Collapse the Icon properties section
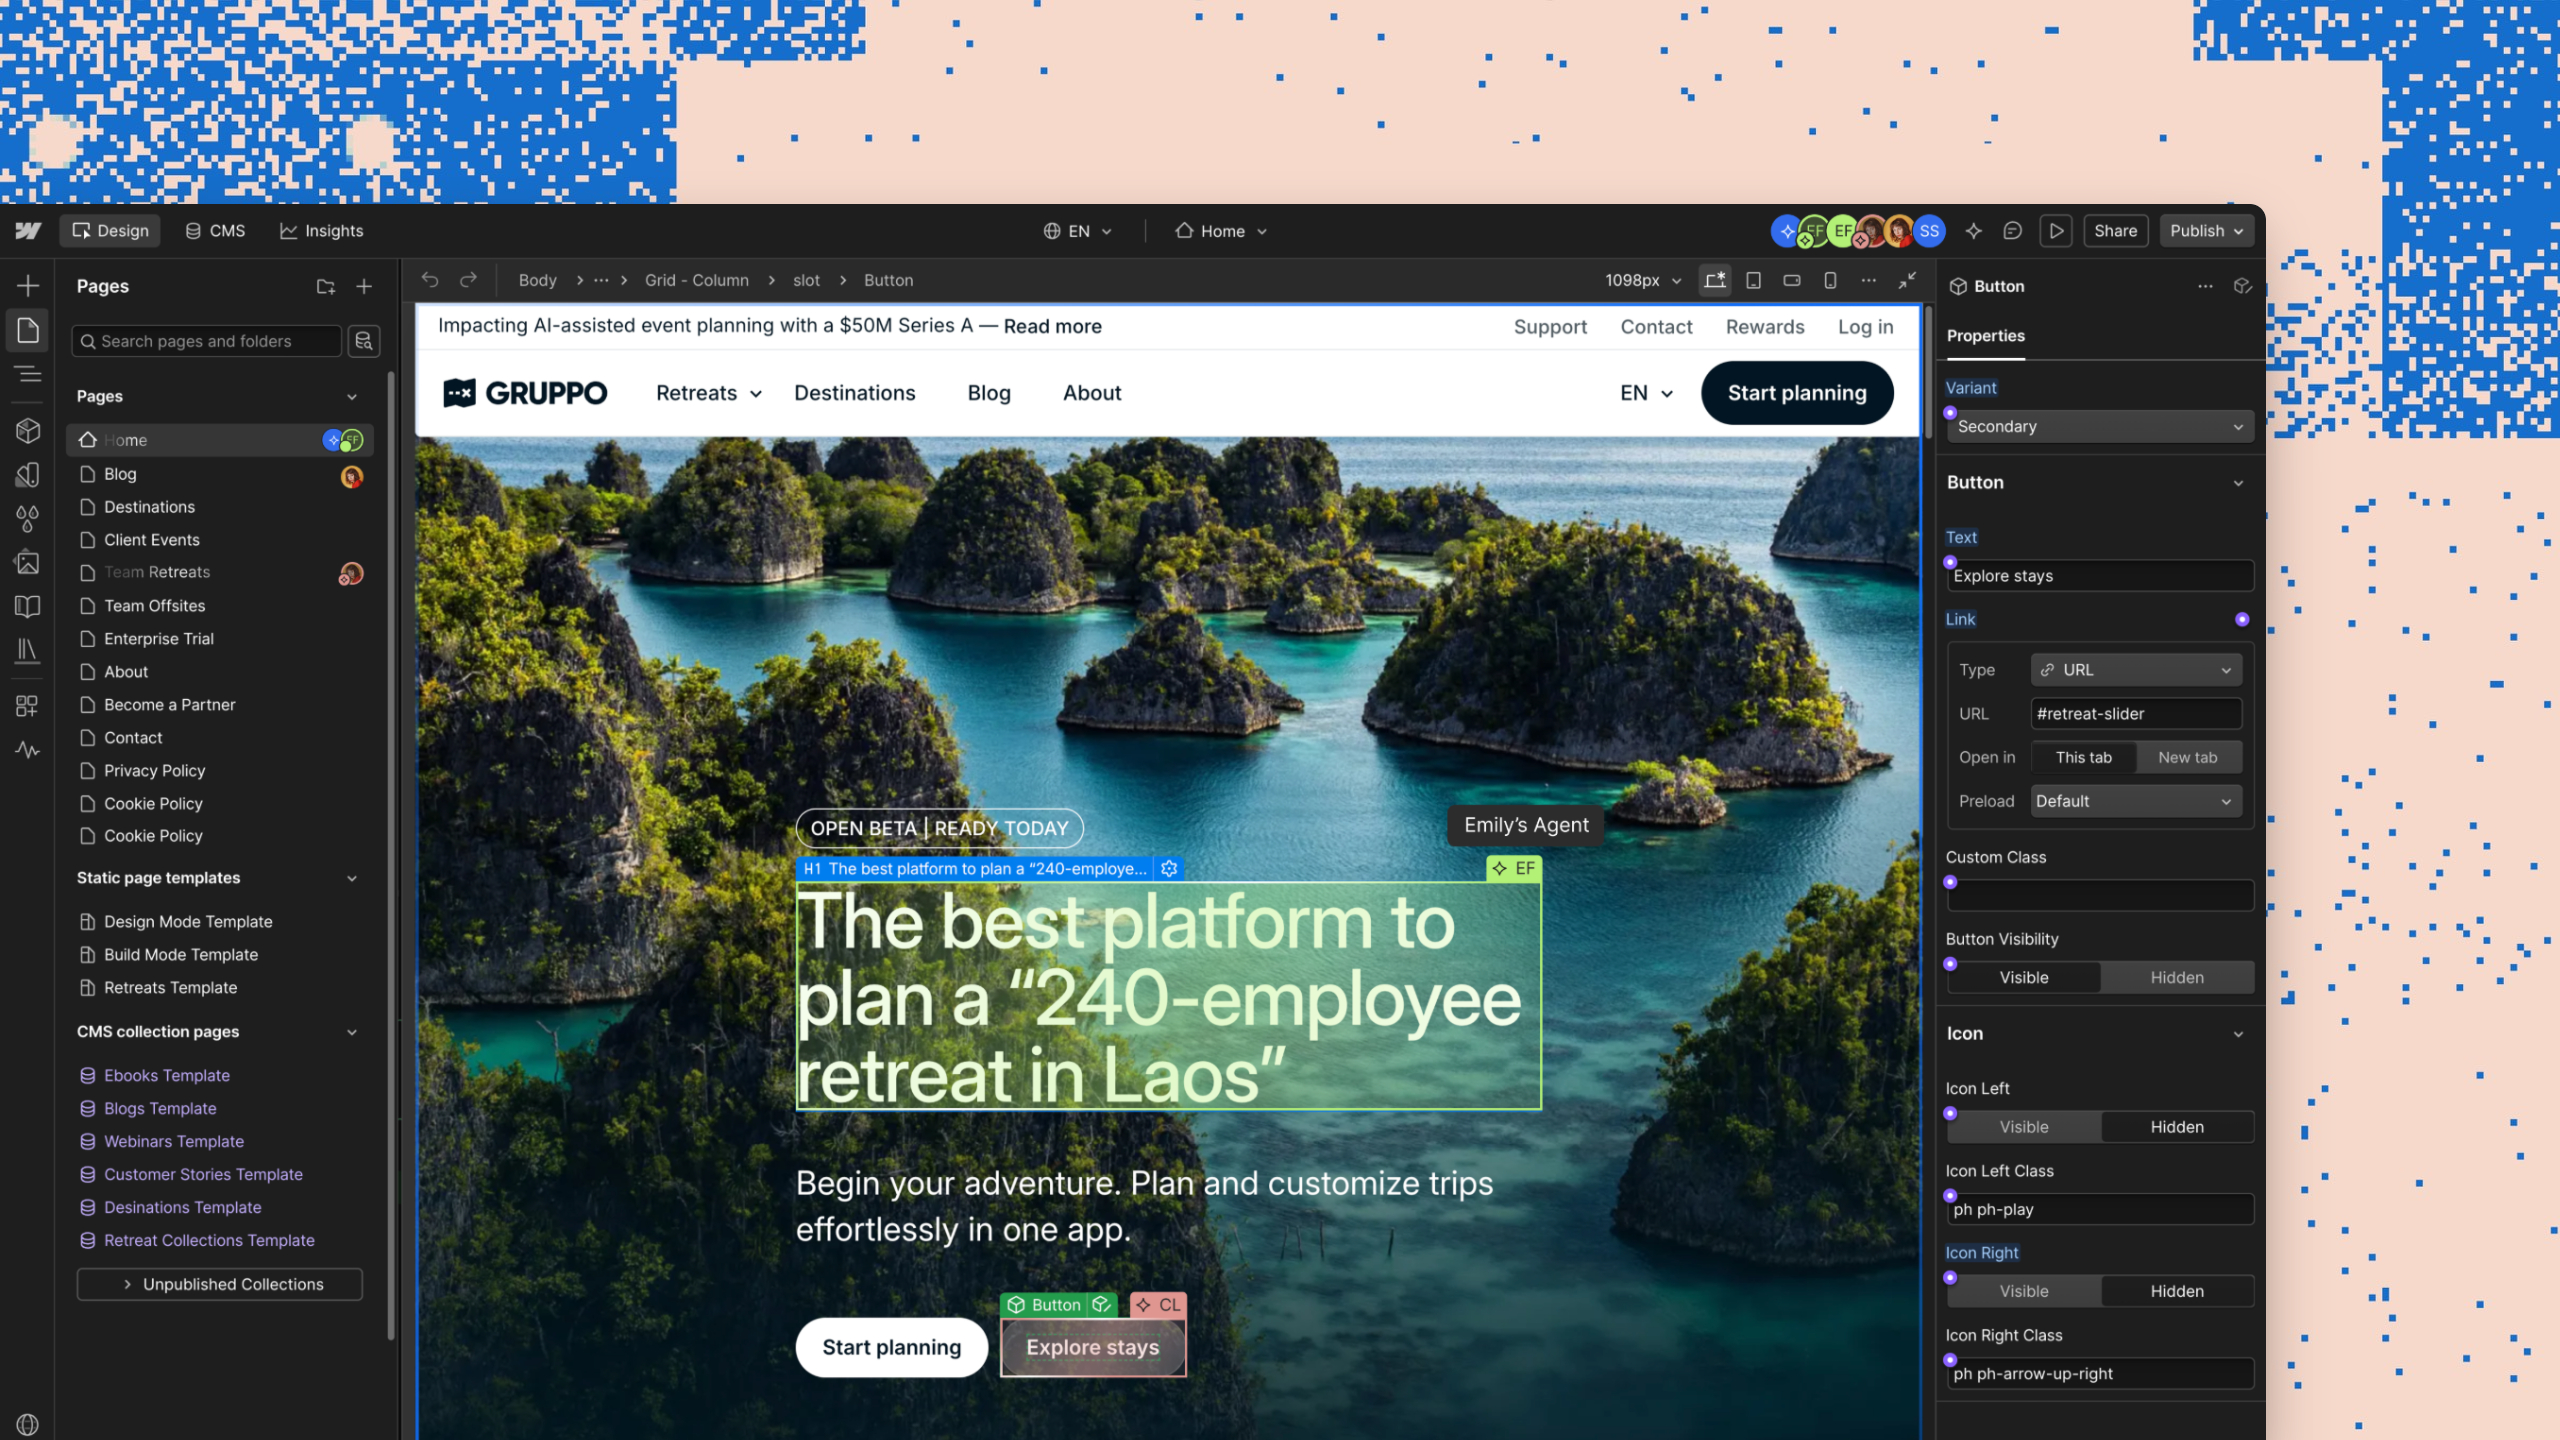2560x1440 pixels. 2238,1034
